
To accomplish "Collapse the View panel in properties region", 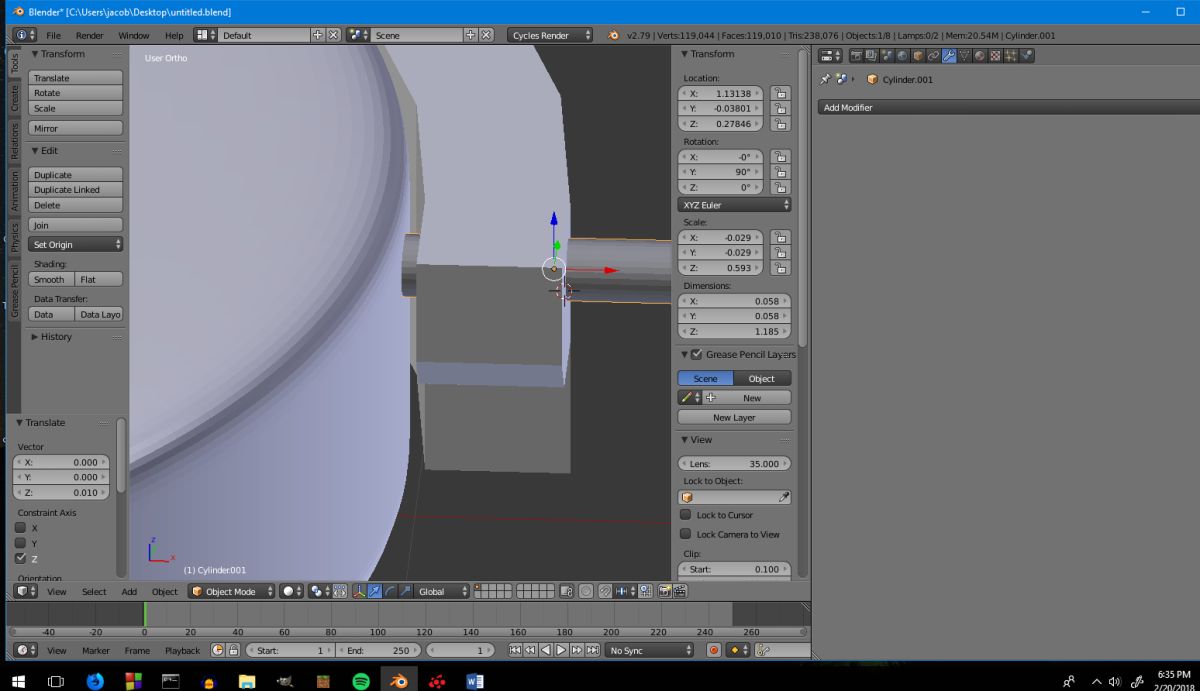I will click(696, 440).
